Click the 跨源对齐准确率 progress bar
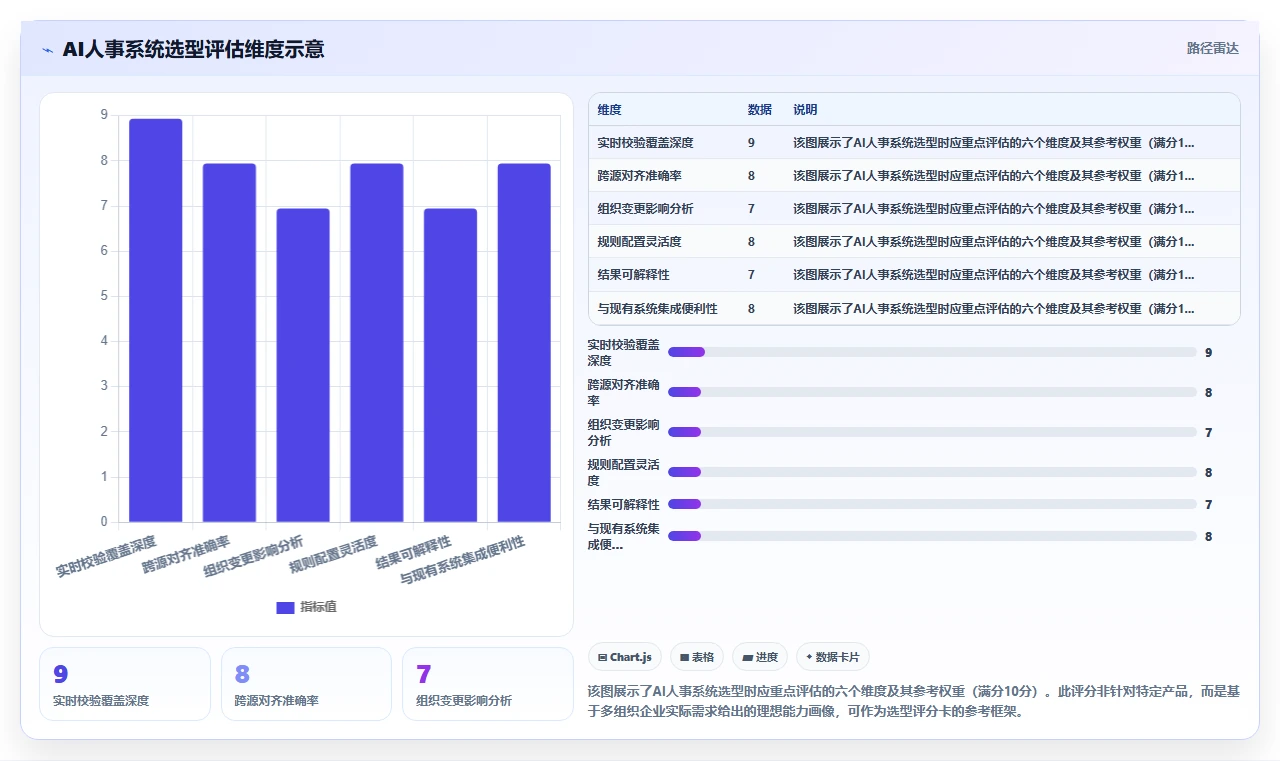Viewport: 1280px width, 761px height. [932, 392]
